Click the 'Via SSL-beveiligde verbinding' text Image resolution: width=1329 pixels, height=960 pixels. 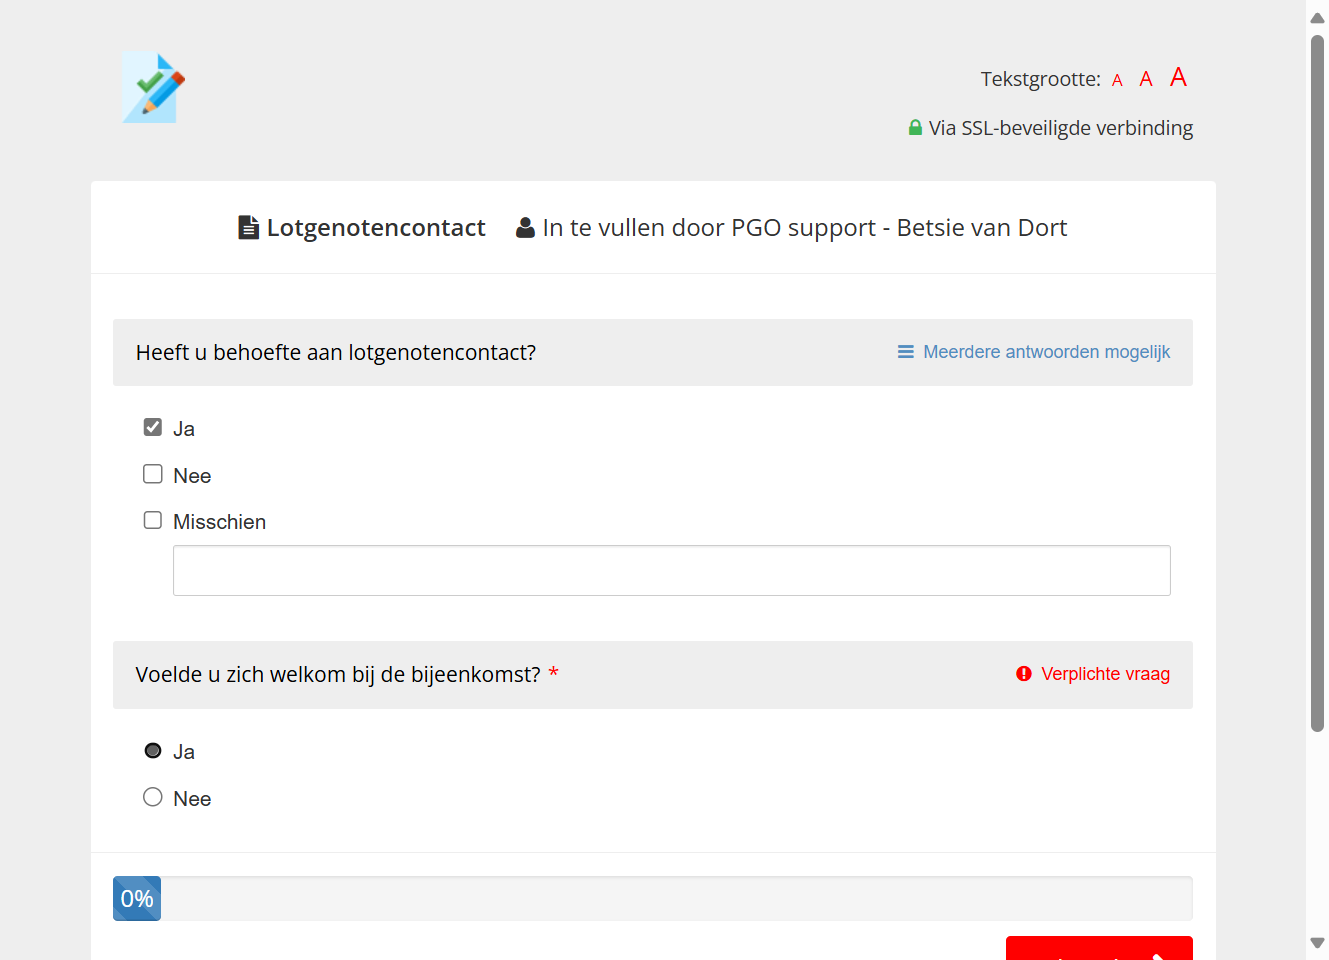click(x=1061, y=128)
